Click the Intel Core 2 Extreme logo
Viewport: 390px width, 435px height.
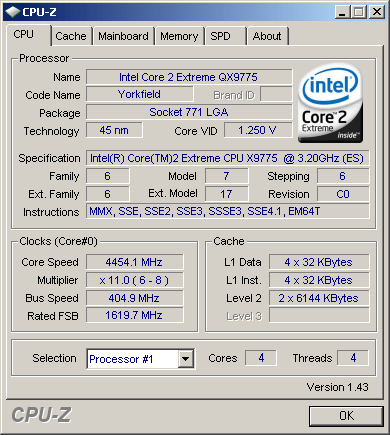[330, 103]
